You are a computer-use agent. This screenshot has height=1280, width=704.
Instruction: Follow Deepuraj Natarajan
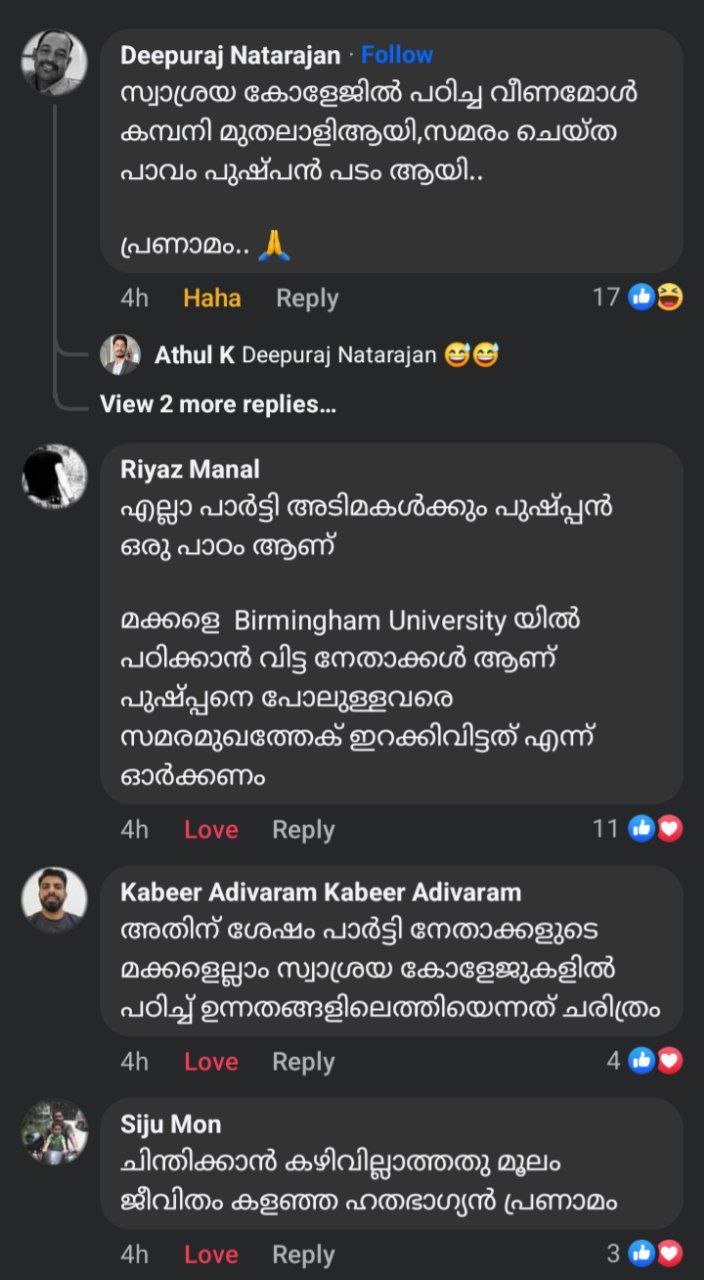pyautogui.click(x=397, y=55)
